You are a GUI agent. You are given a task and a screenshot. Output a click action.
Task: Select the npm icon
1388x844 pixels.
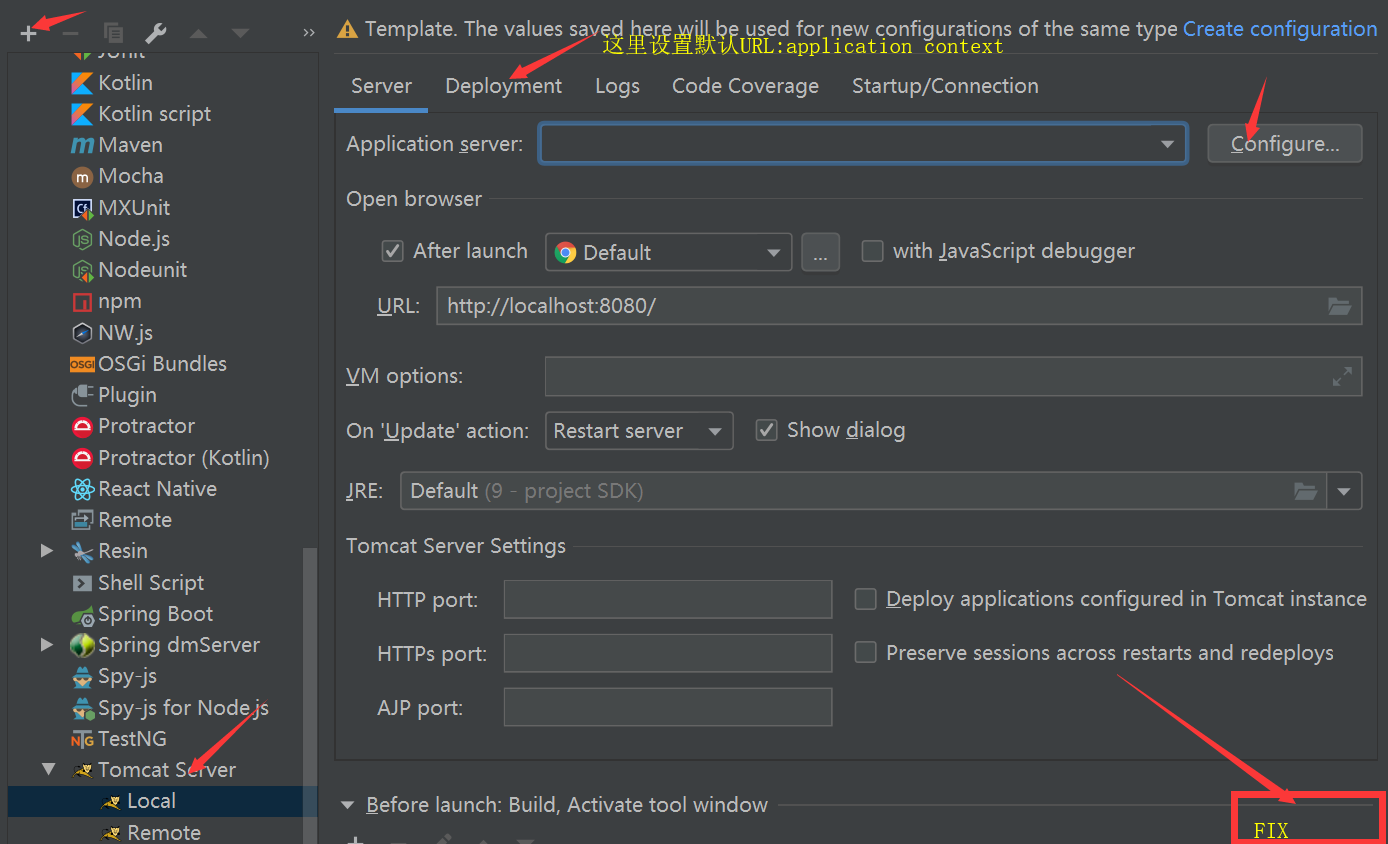pyautogui.click(x=82, y=302)
